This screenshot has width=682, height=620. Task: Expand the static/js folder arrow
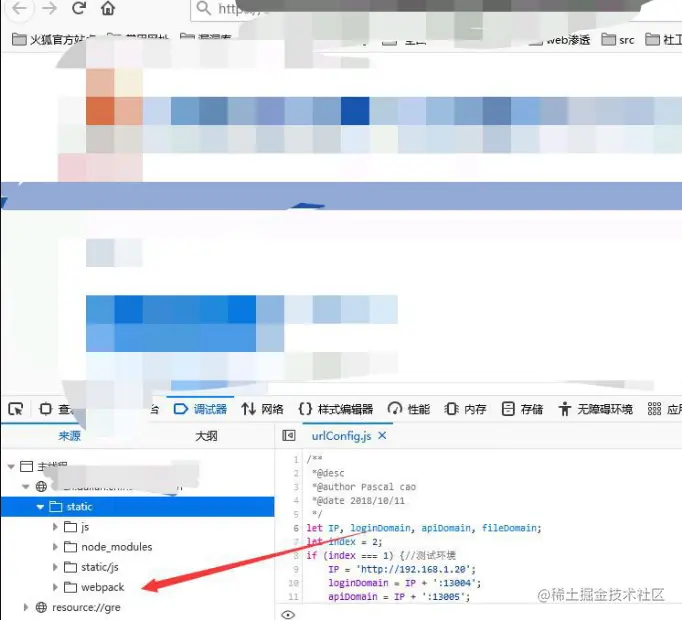pos(55,567)
